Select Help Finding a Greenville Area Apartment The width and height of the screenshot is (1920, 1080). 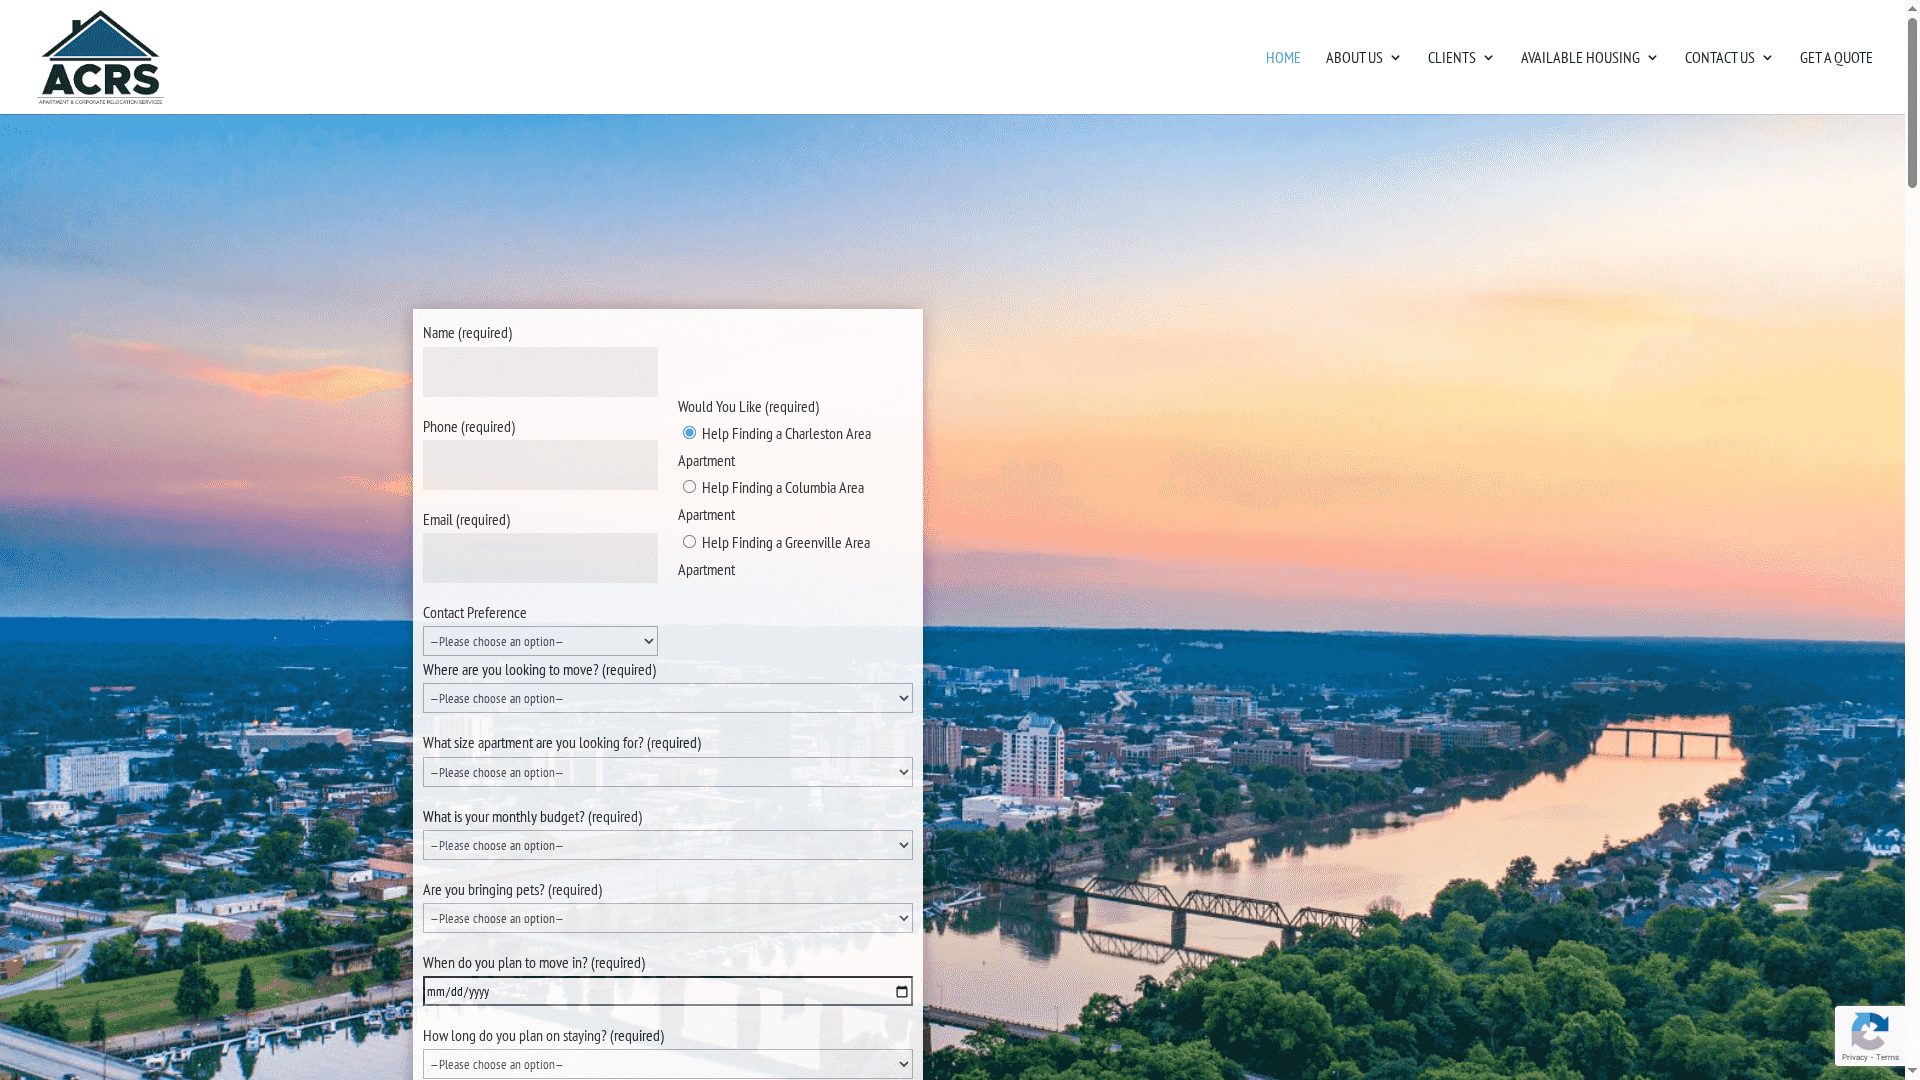tap(689, 542)
